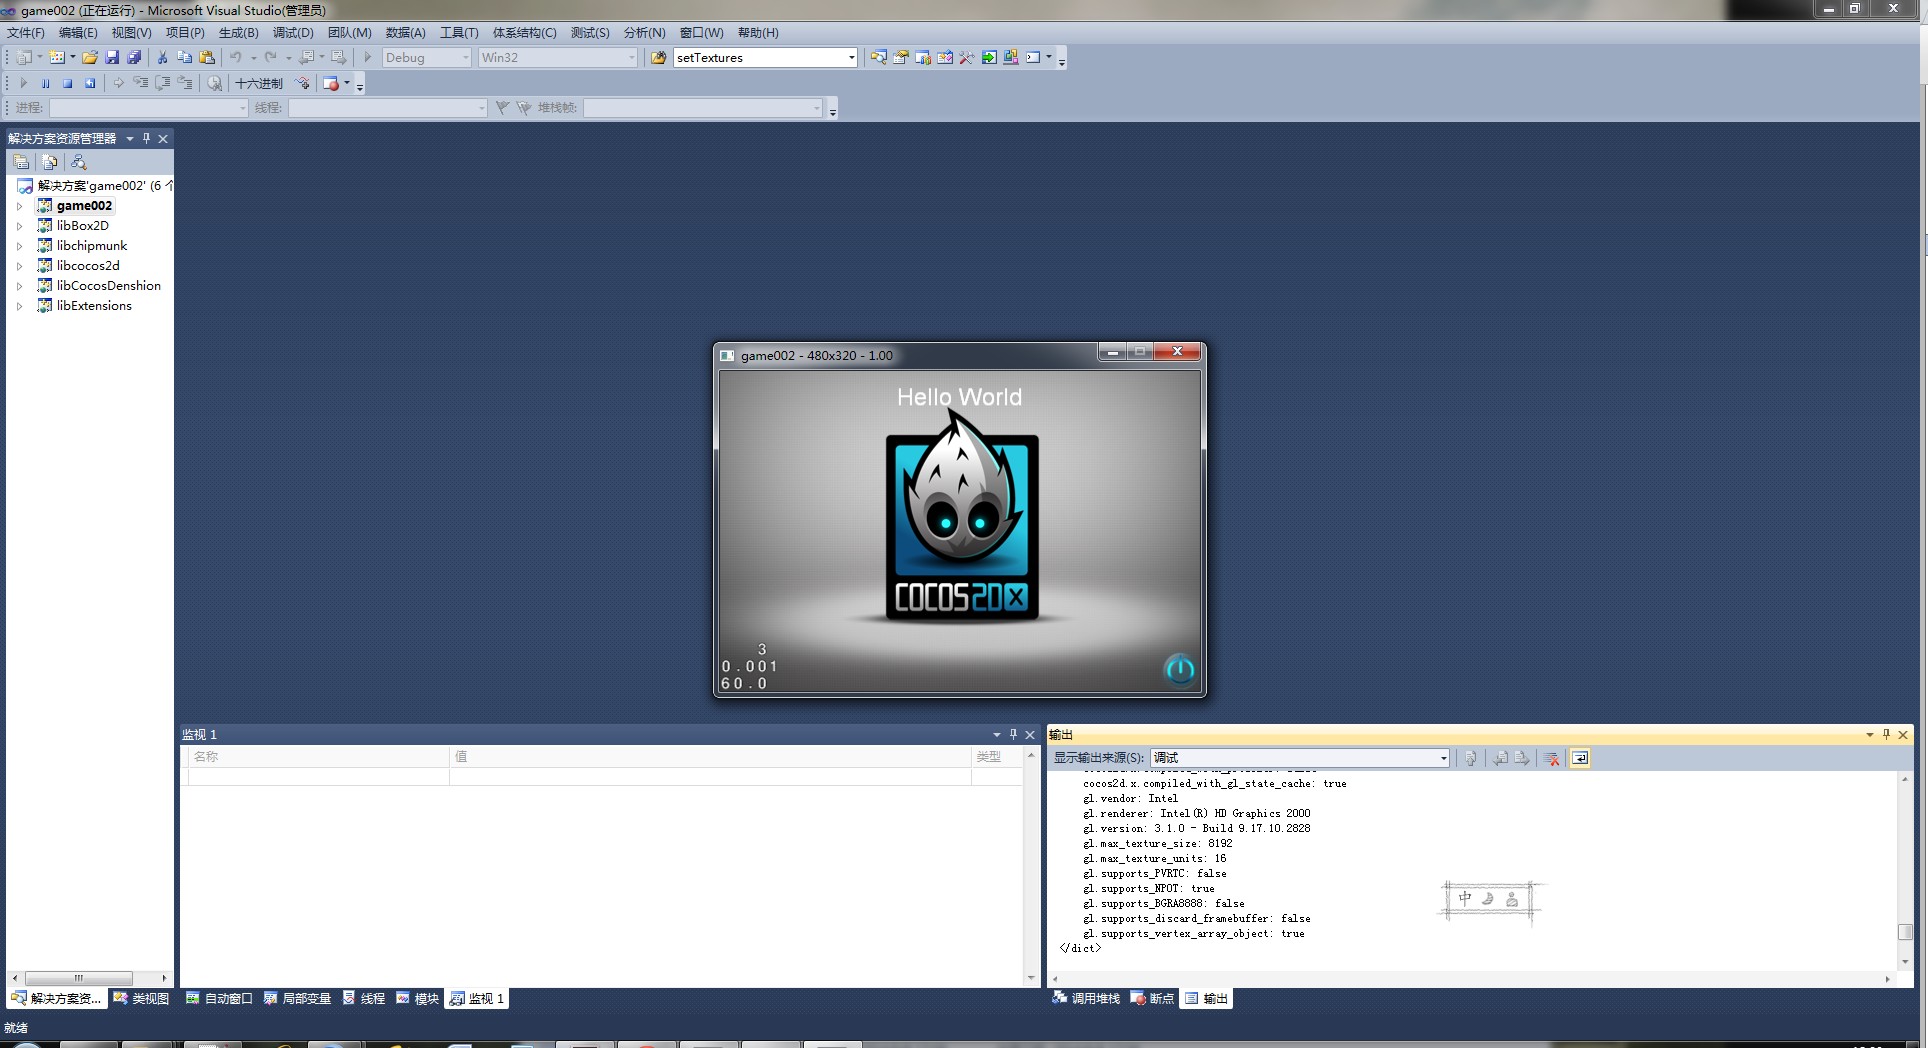Viewport: 1928px width, 1048px height.
Task: Toggle auto-hide pin on the 监视 1 panel
Action: point(1013,734)
